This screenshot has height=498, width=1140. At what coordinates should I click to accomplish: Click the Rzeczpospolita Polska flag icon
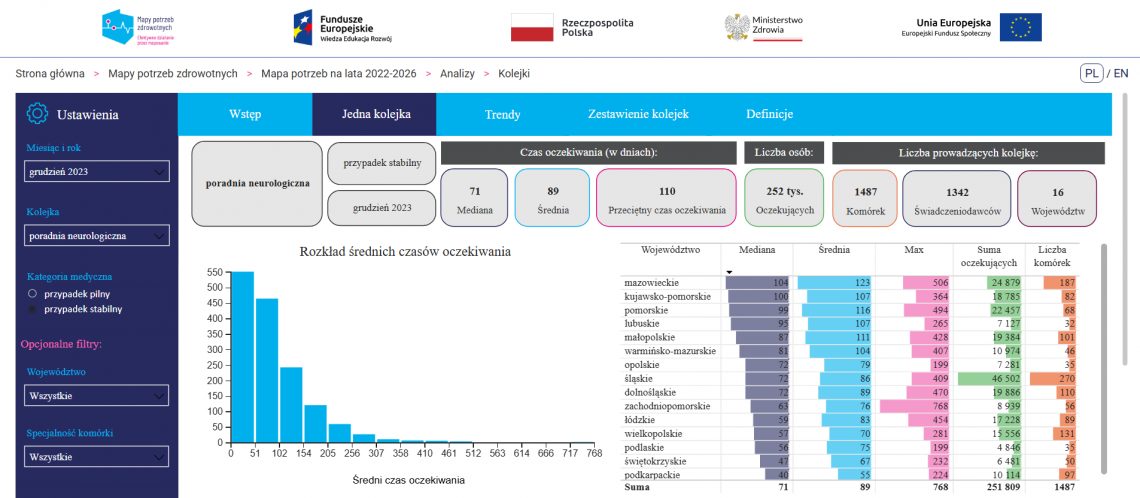[x=531, y=27]
